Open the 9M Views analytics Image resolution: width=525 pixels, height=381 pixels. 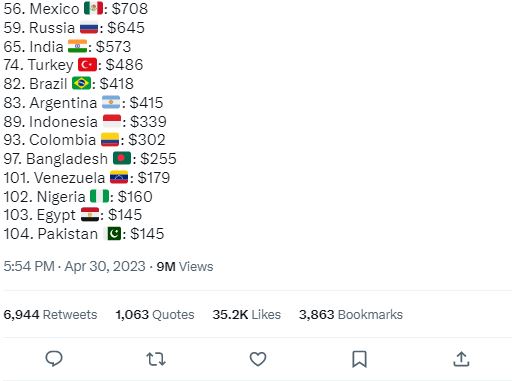point(185,266)
